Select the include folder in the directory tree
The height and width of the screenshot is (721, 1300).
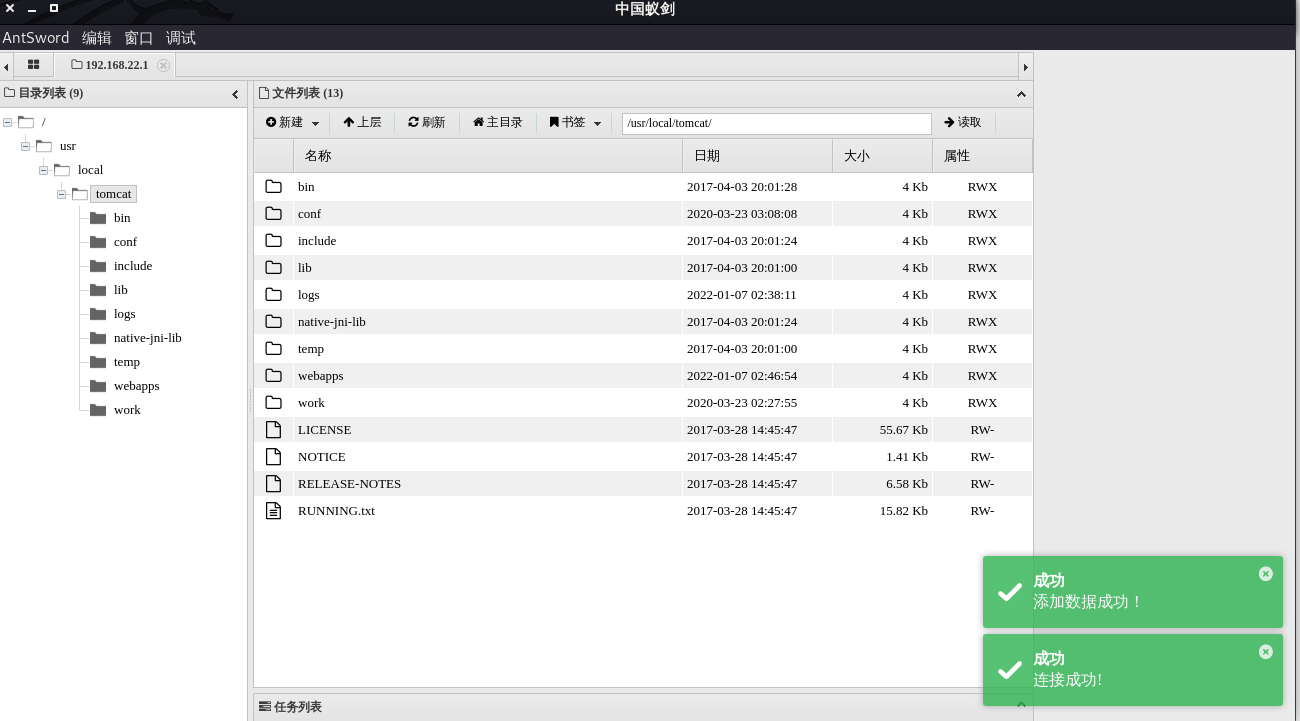tap(133, 266)
